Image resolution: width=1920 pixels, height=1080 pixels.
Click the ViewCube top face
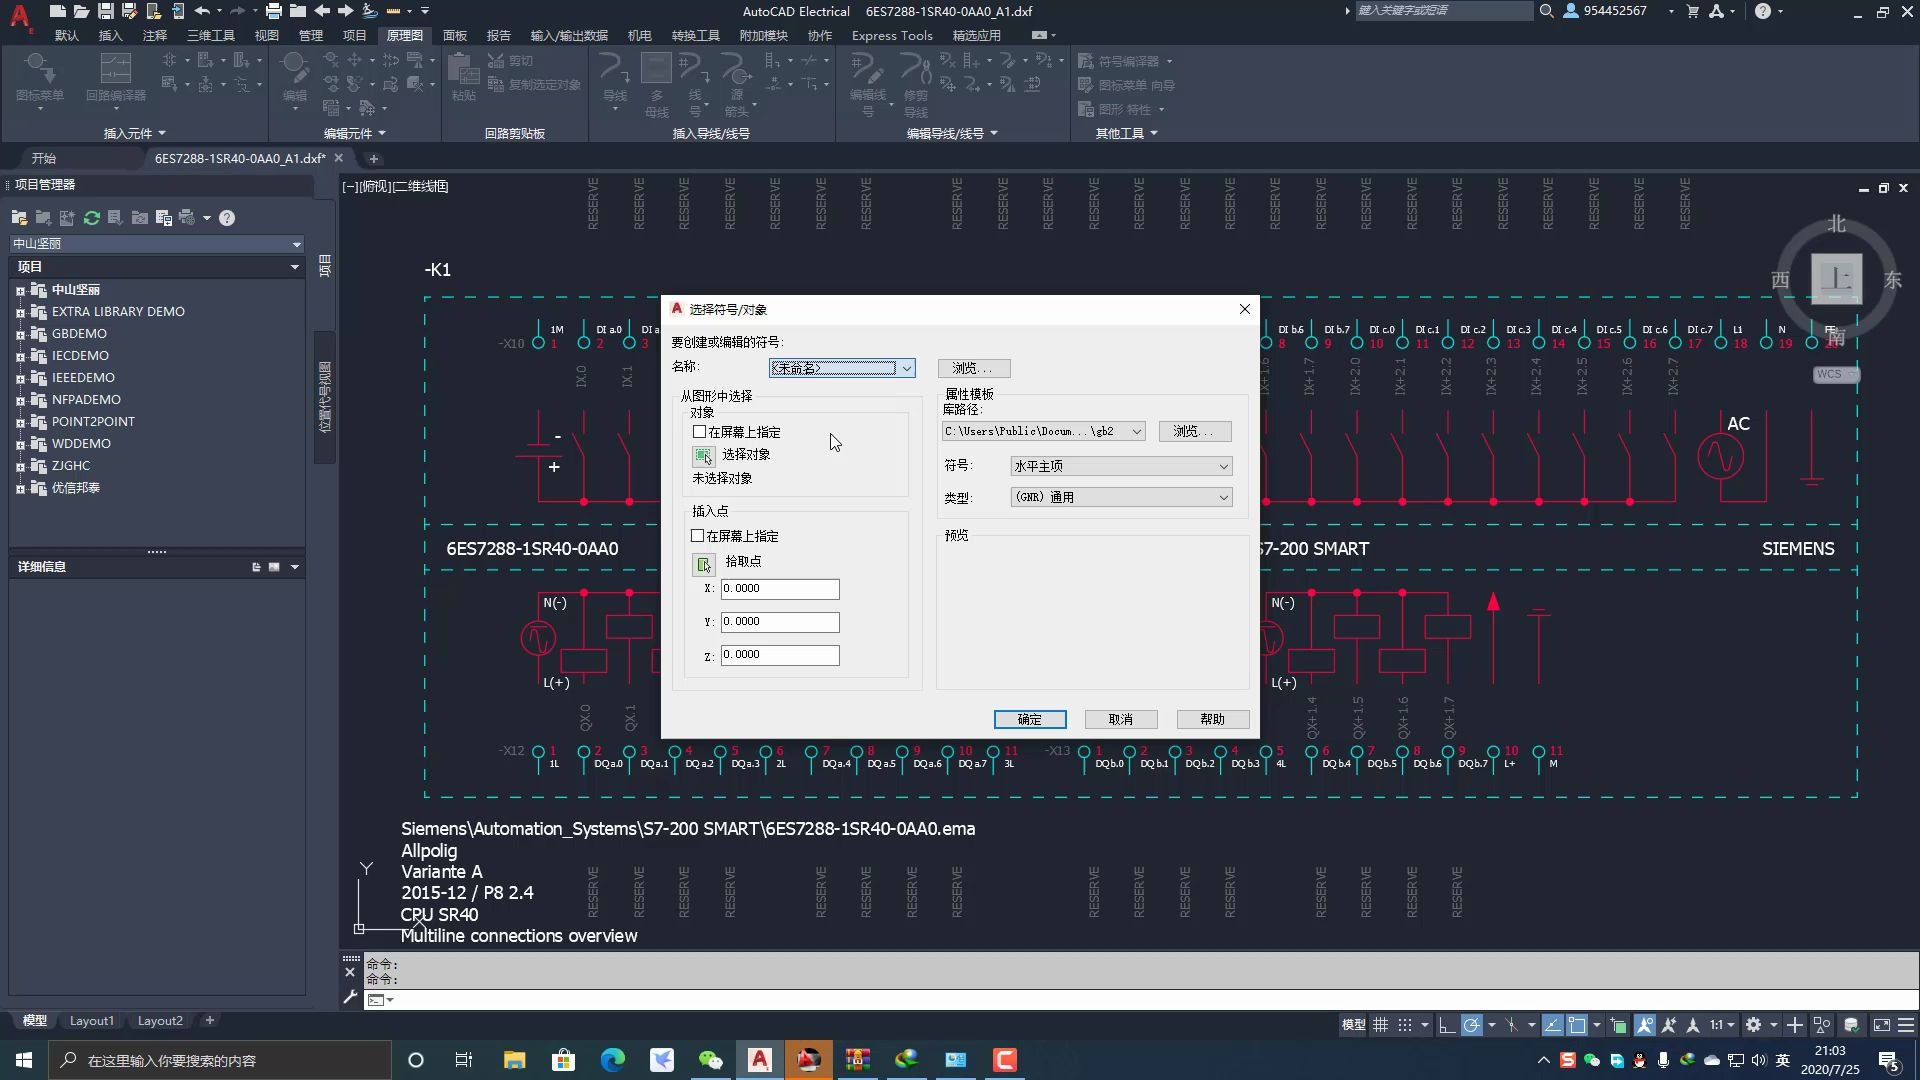click(x=1836, y=279)
